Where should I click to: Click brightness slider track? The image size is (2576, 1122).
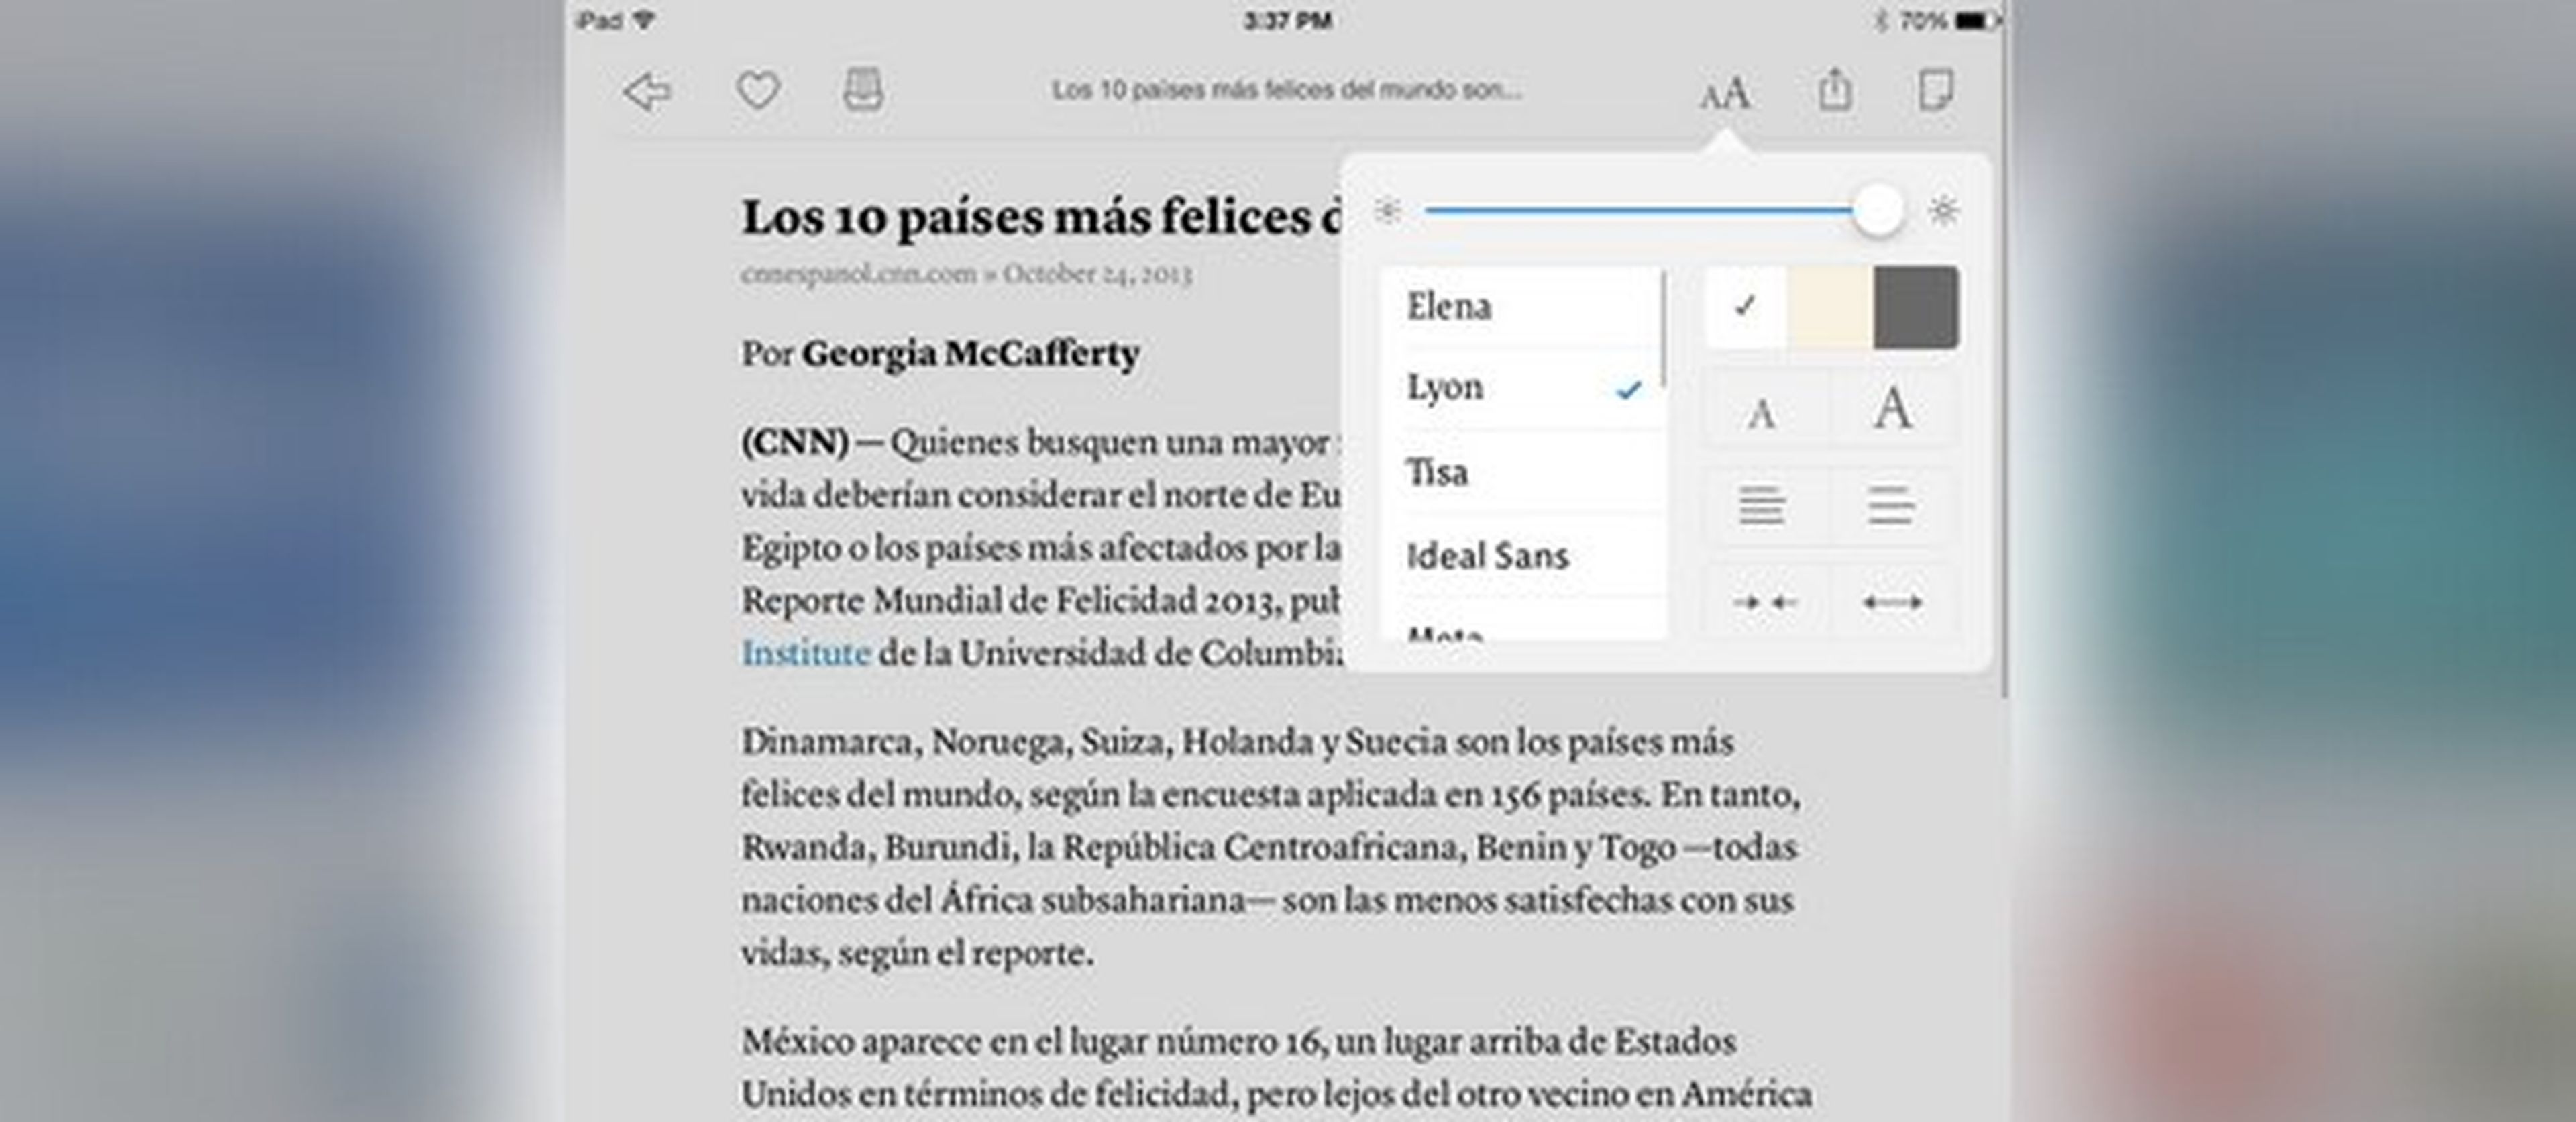click(1640, 211)
